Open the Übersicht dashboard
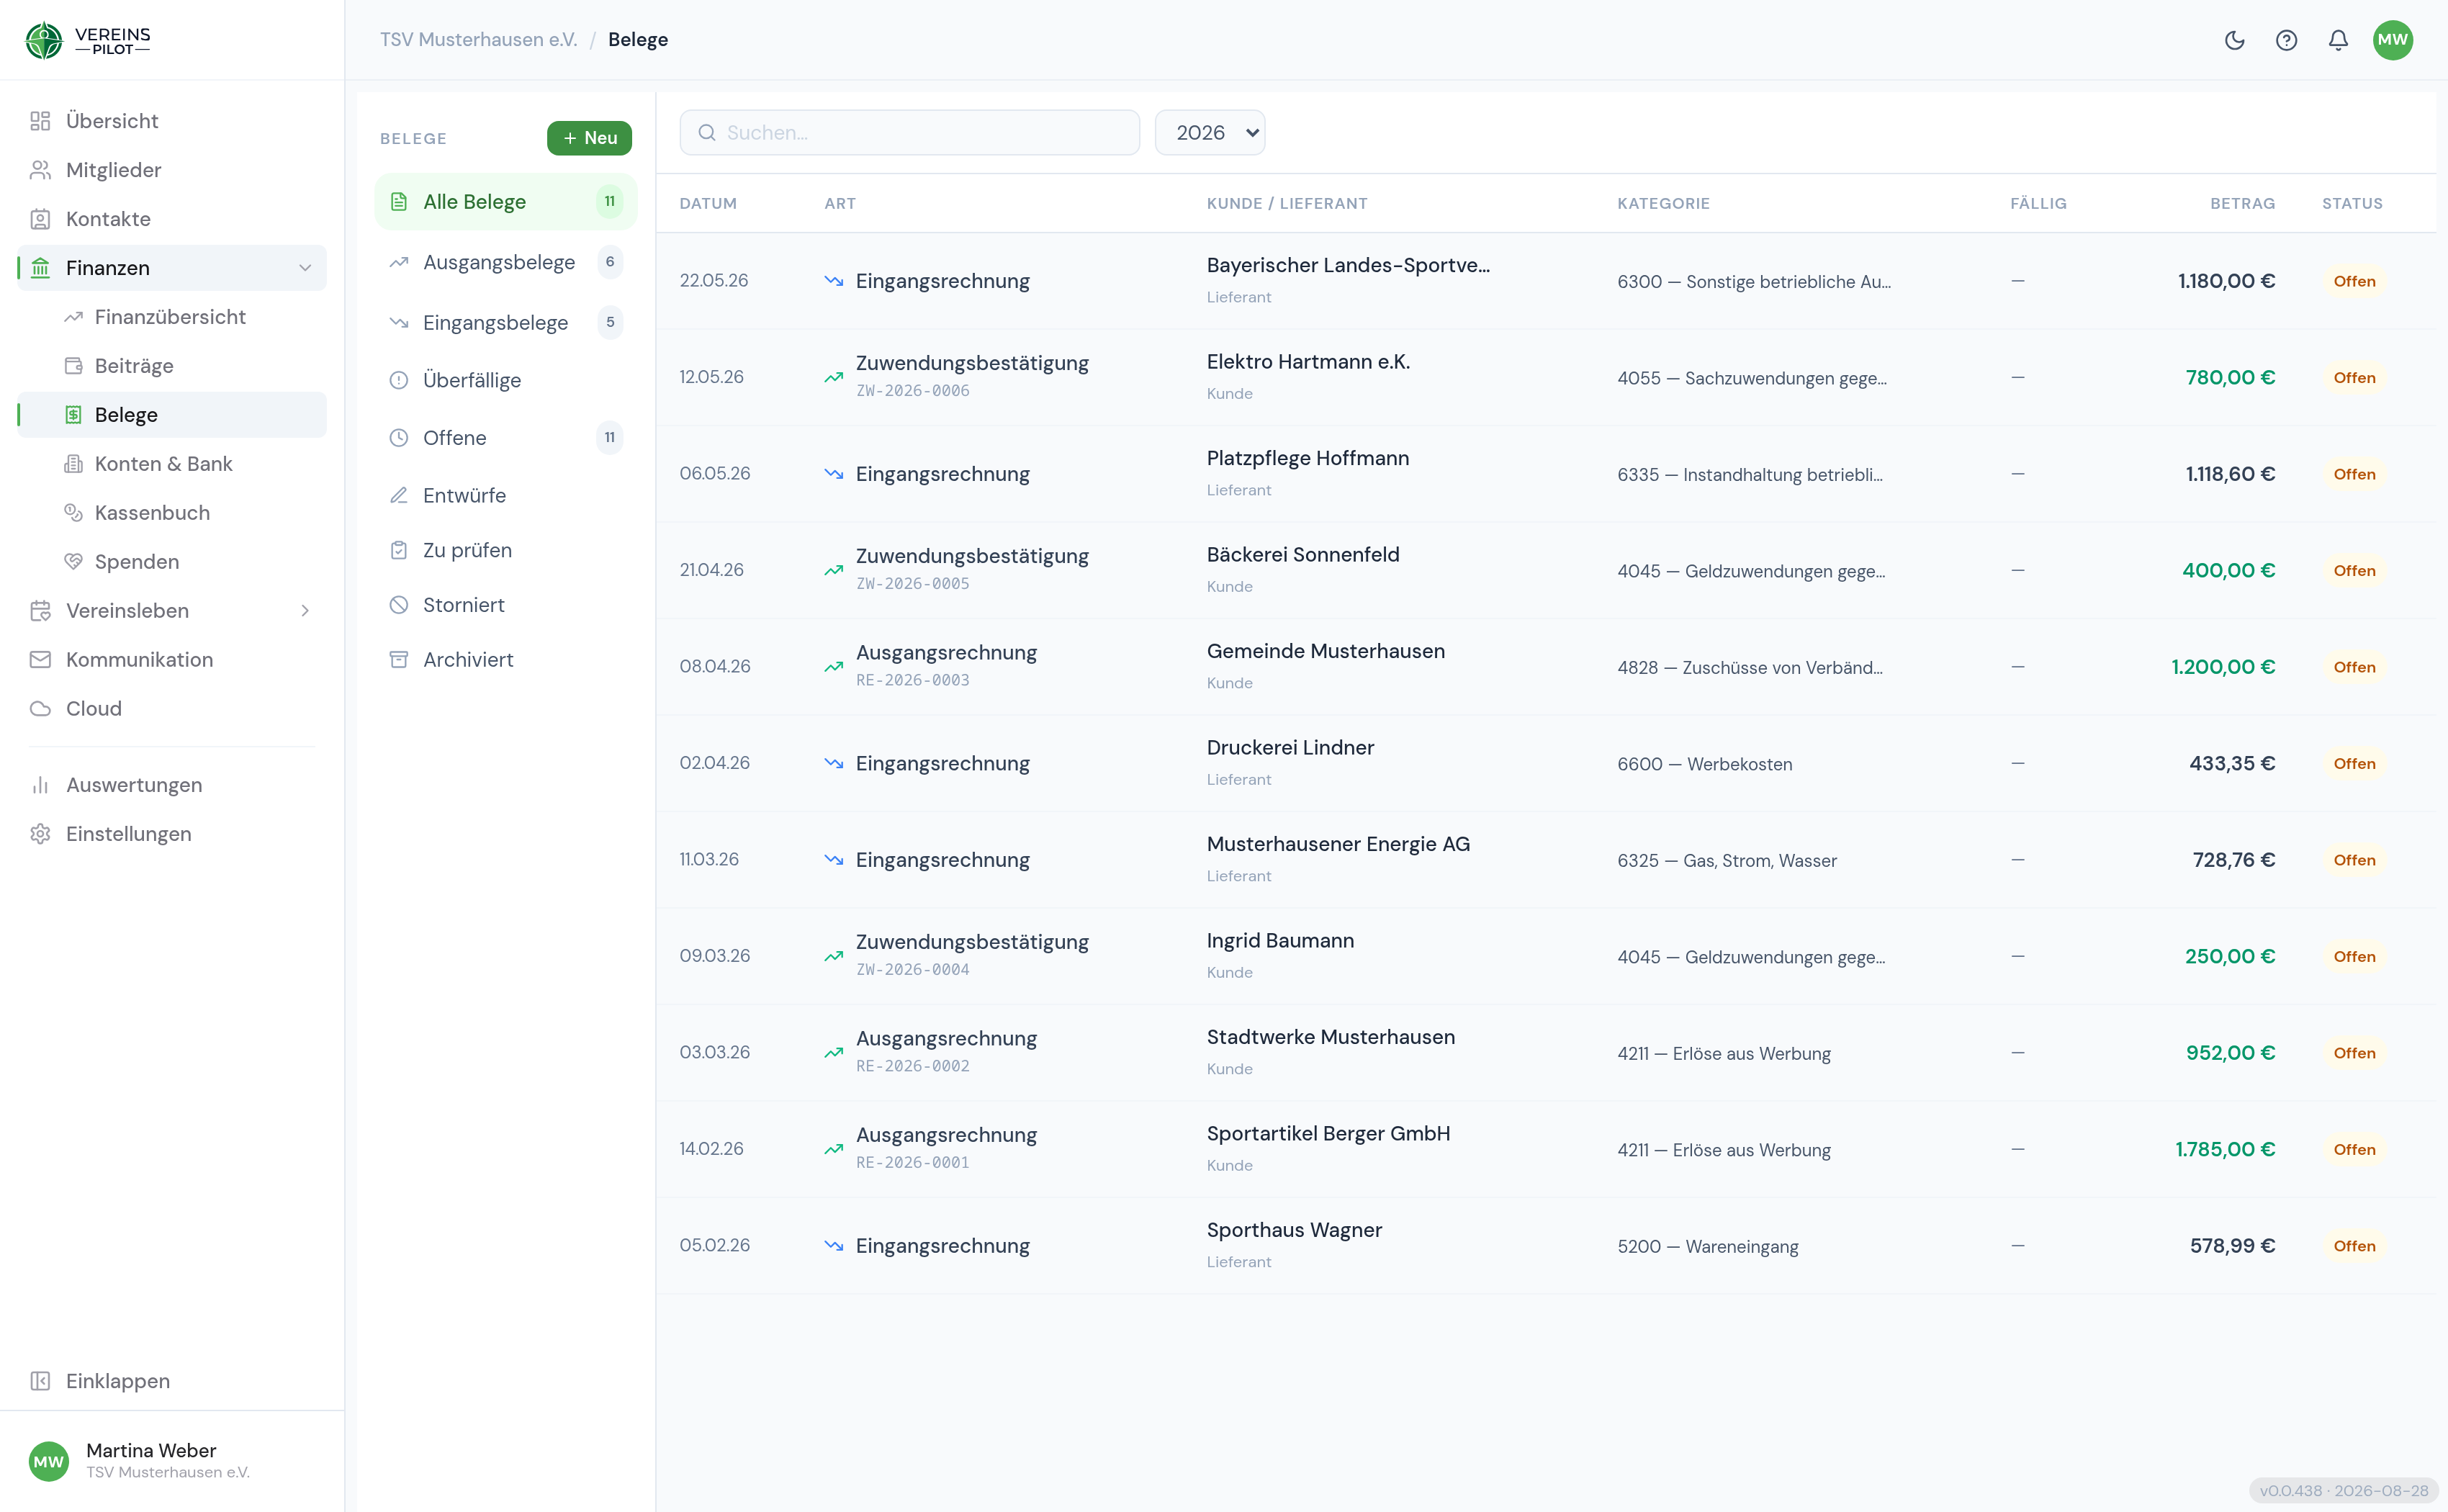Image resolution: width=2448 pixels, height=1512 pixels. (x=172, y=121)
